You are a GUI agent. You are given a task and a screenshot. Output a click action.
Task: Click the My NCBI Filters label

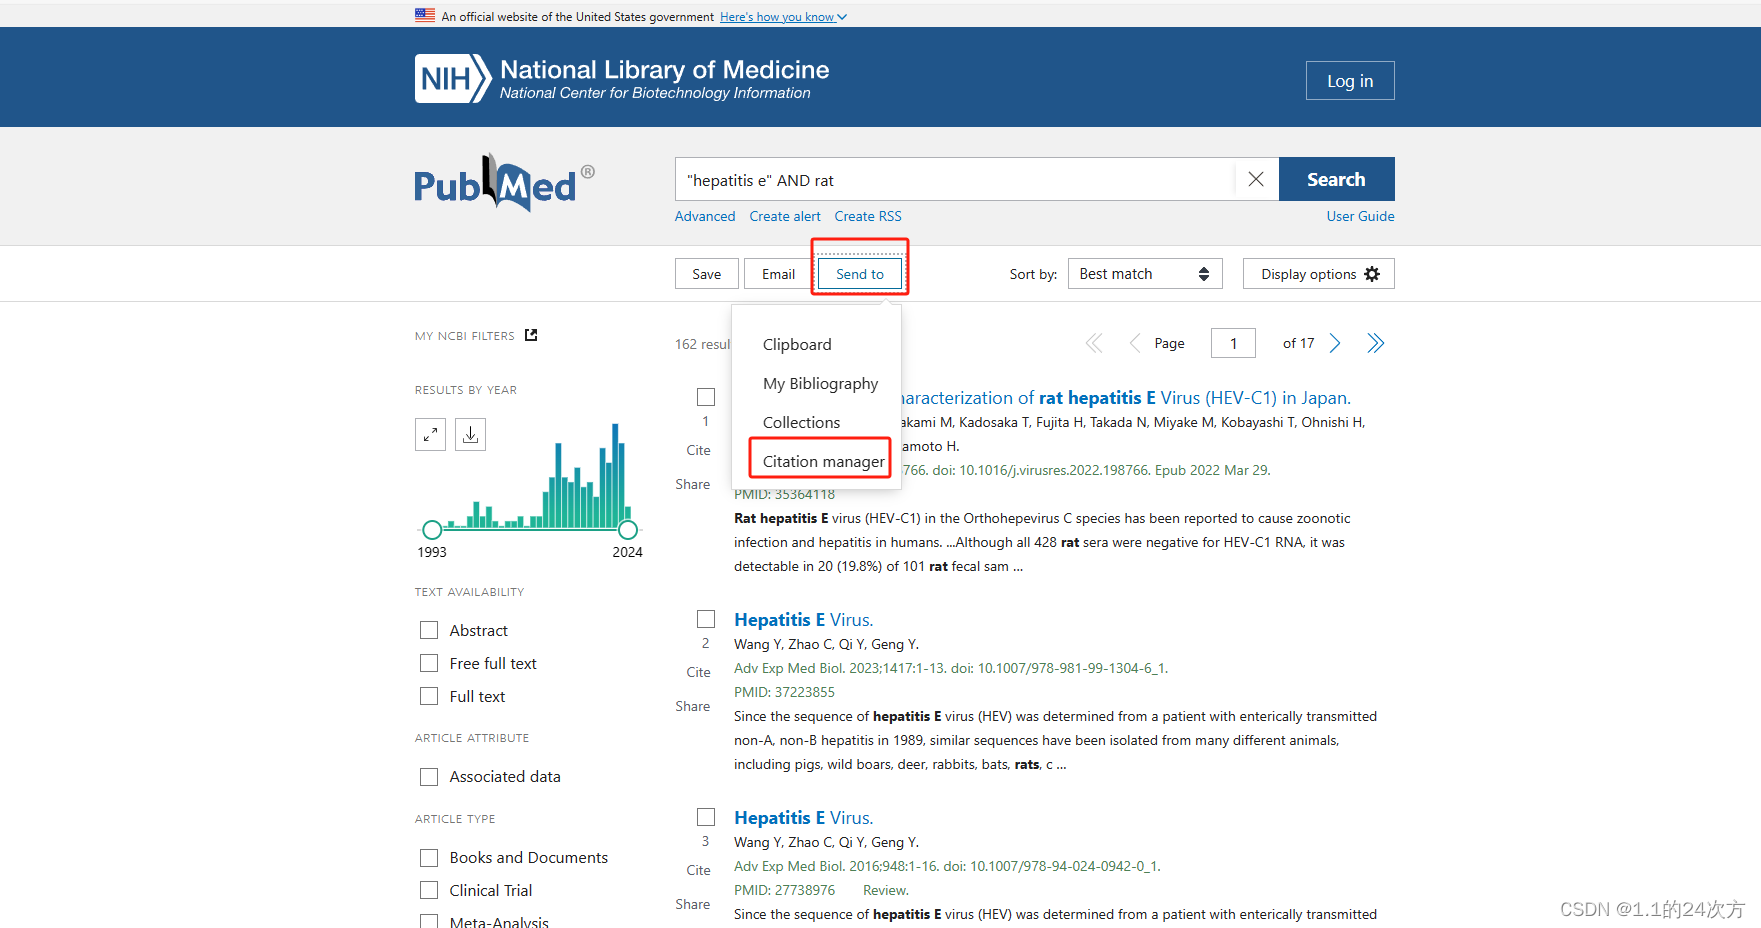pos(465,336)
